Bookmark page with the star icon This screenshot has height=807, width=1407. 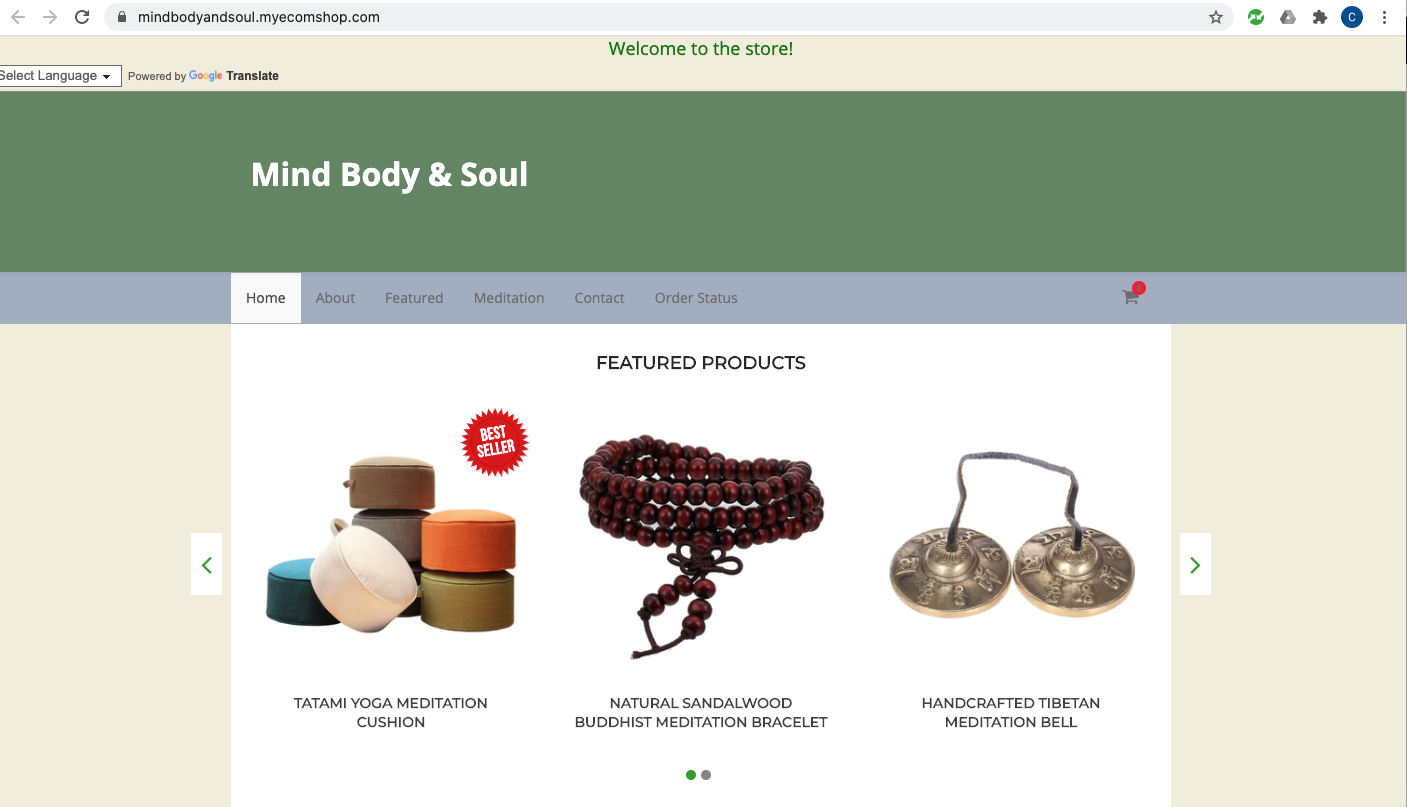[x=1216, y=17]
